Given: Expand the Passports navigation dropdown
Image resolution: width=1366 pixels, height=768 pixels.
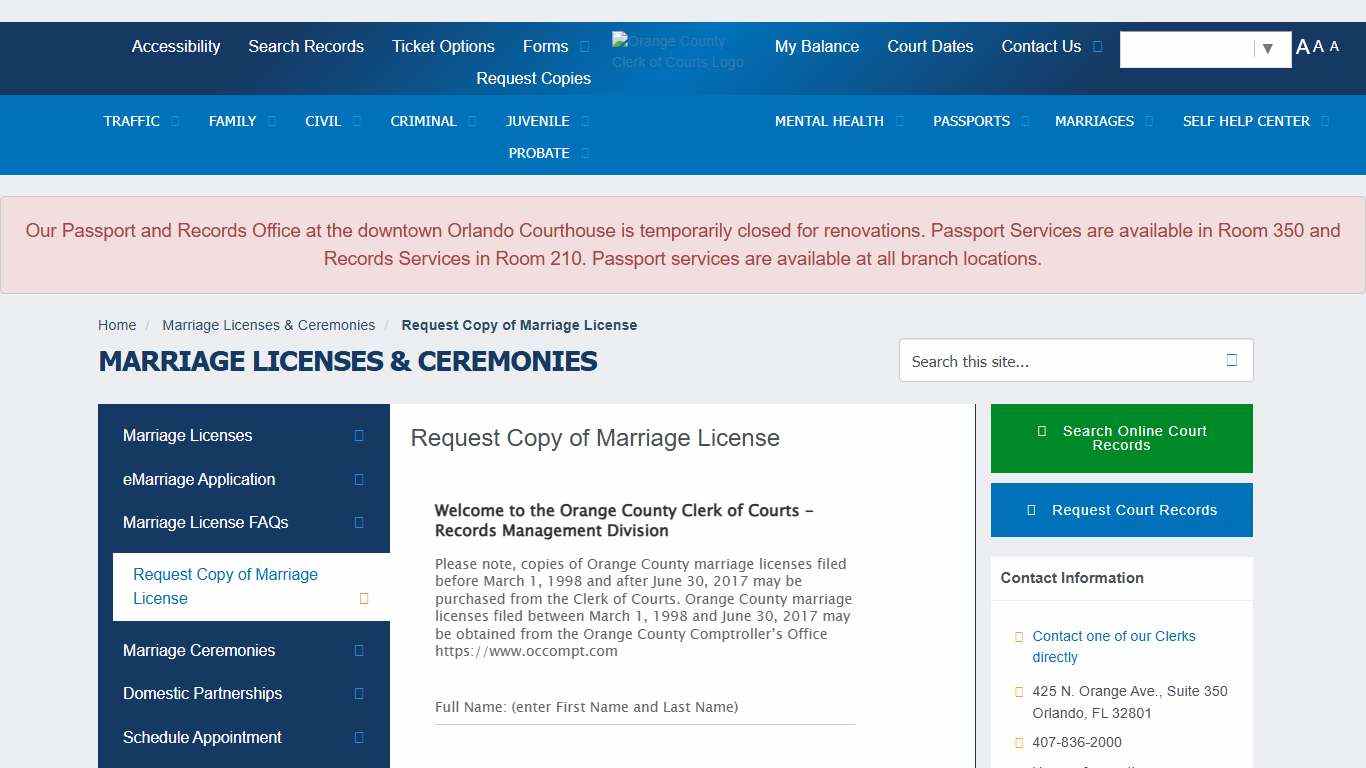Looking at the screenshot, I should tap(1025, 121).
